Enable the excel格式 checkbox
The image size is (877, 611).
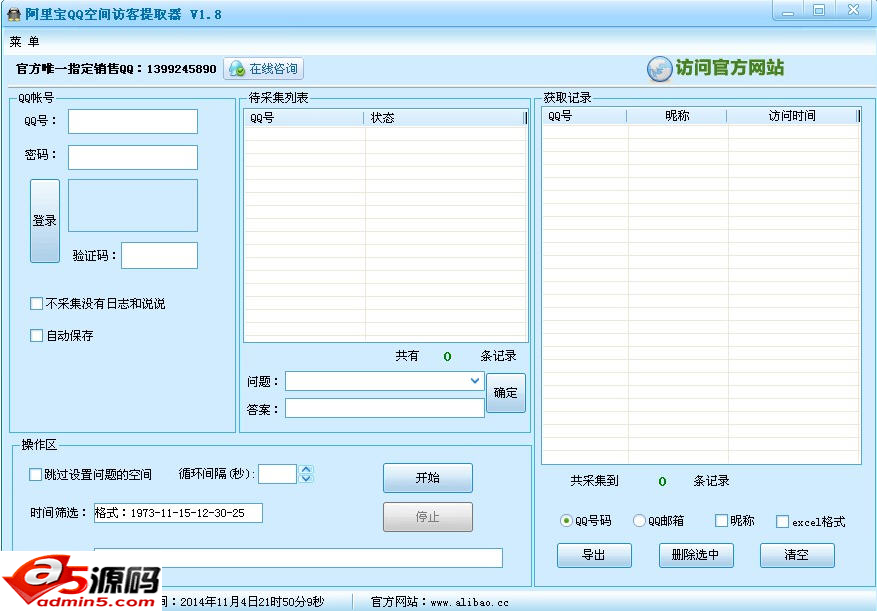[782, 521]
